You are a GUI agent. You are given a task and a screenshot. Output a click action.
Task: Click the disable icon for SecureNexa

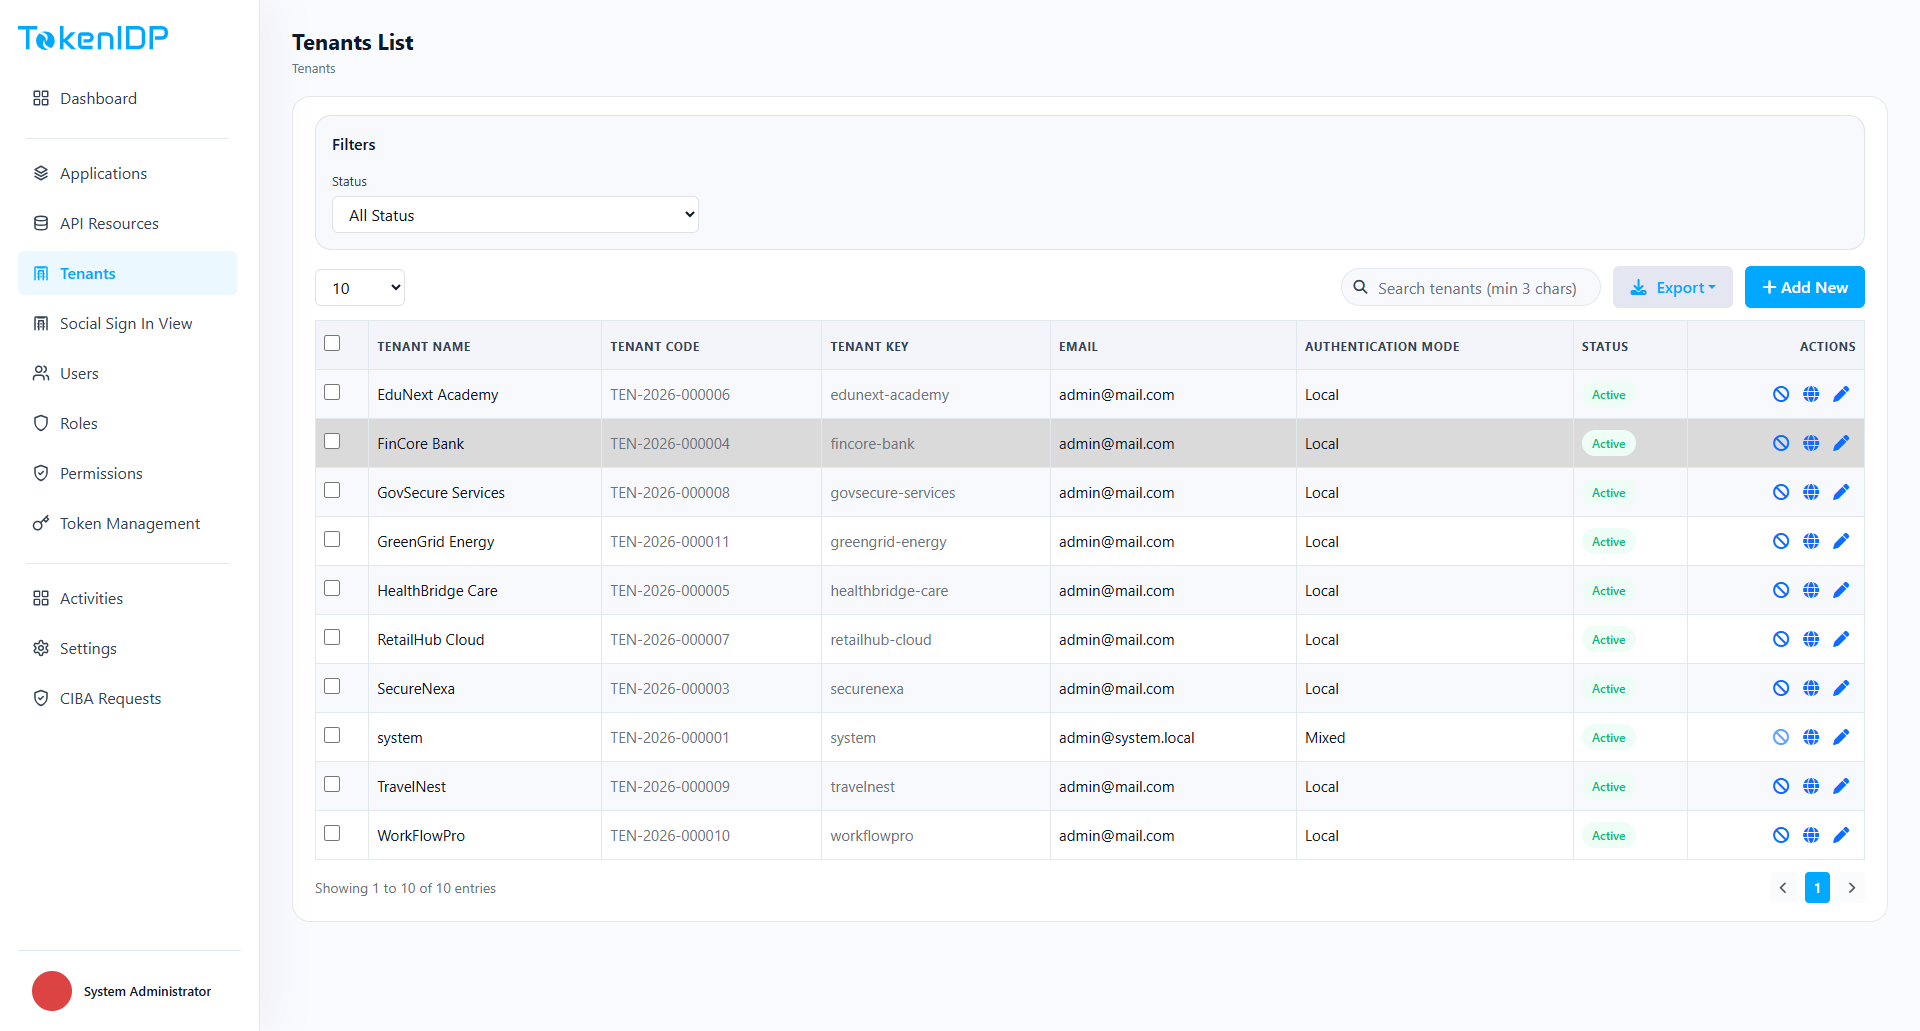[x=1781, y=688]
